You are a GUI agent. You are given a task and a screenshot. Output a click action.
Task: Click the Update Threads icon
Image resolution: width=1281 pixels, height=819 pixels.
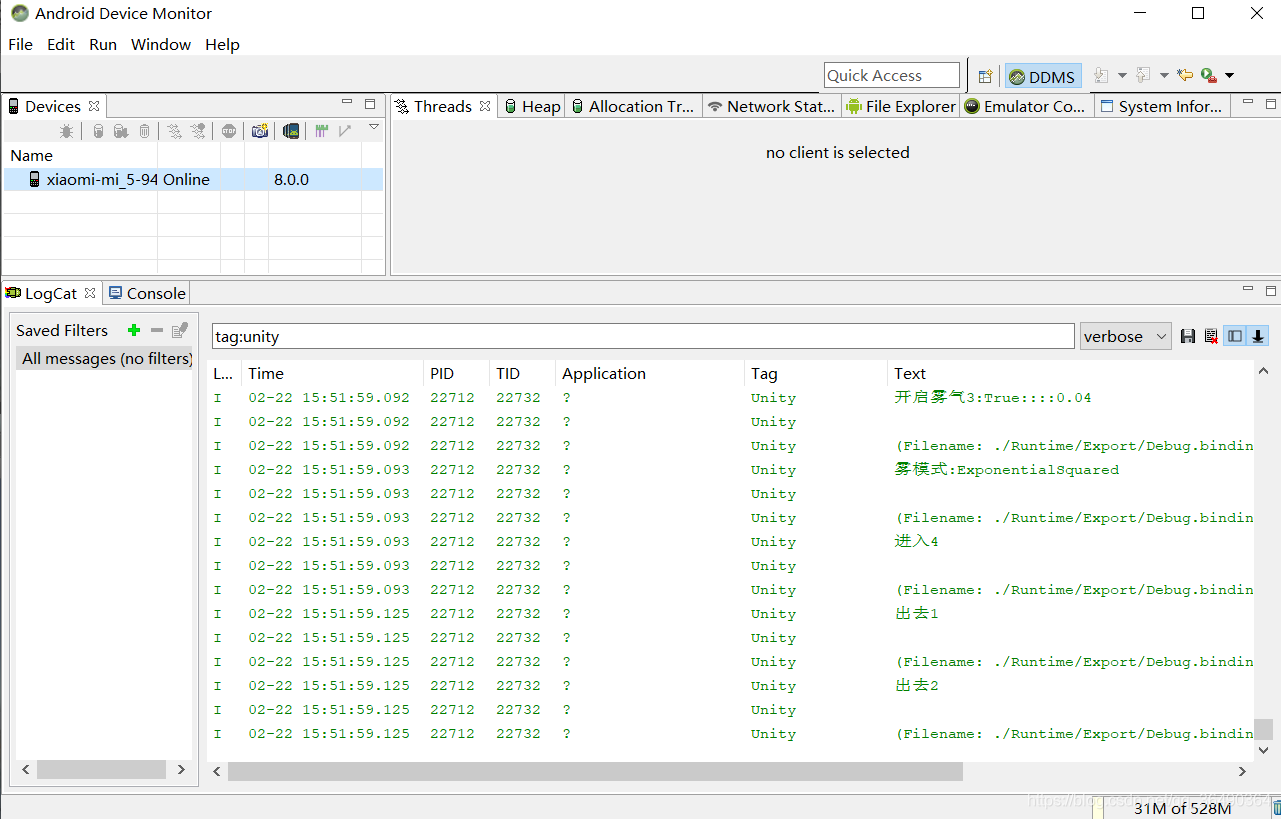click(174, 131)
